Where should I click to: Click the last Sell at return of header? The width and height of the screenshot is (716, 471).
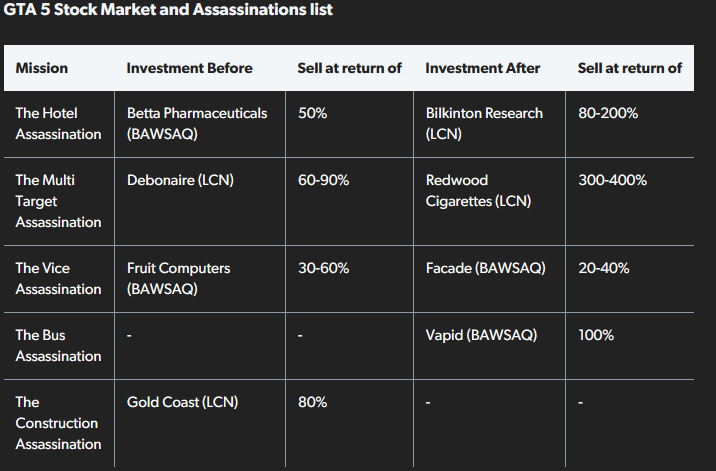point(630,68)
